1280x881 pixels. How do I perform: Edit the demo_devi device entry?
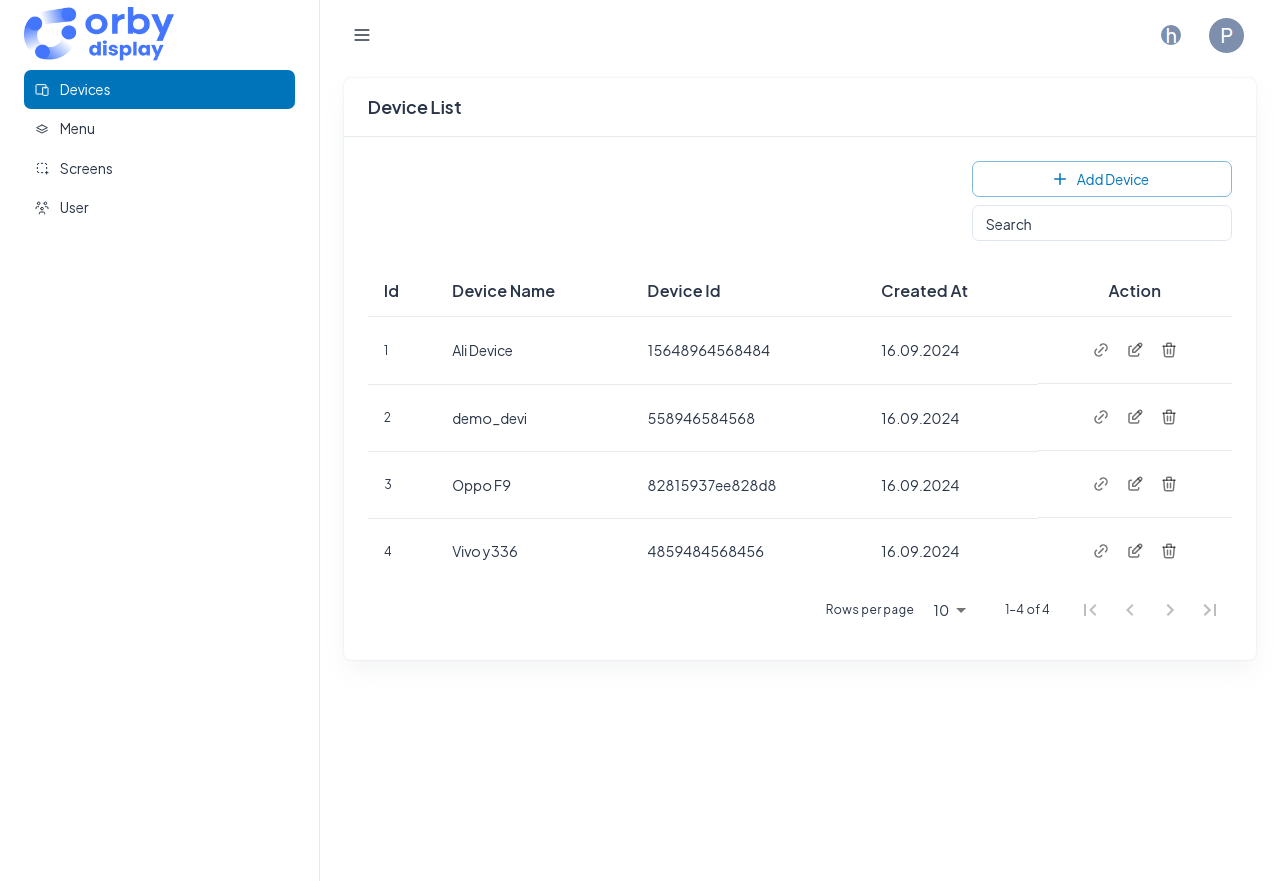click(x=1135, y=417)
